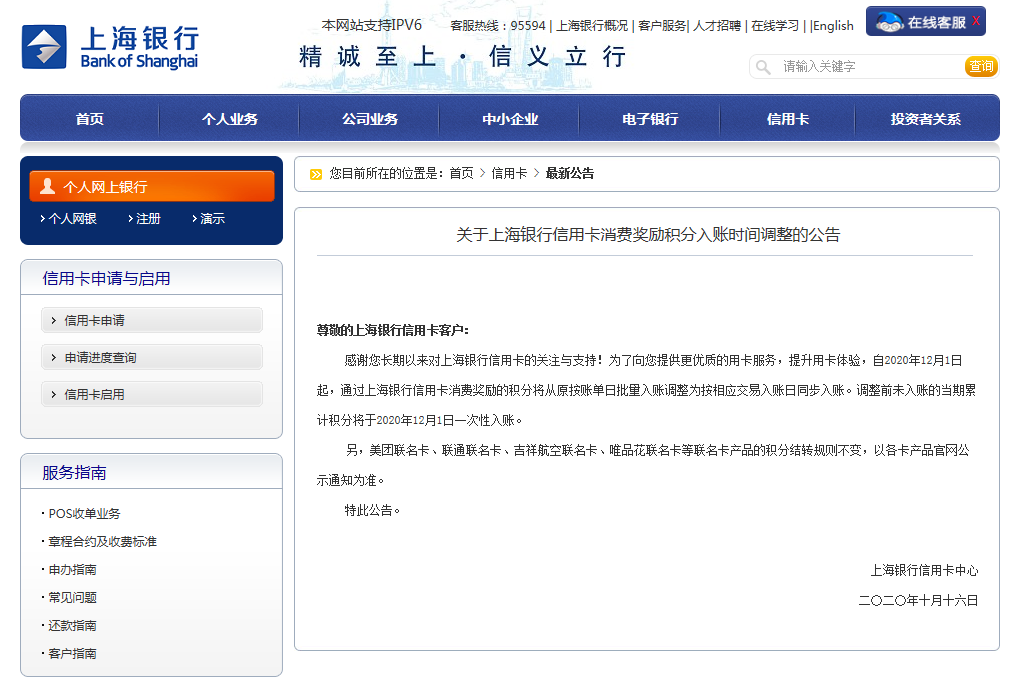Click the closing line 特此公告
1014x688 pixels.
(372, 510)
